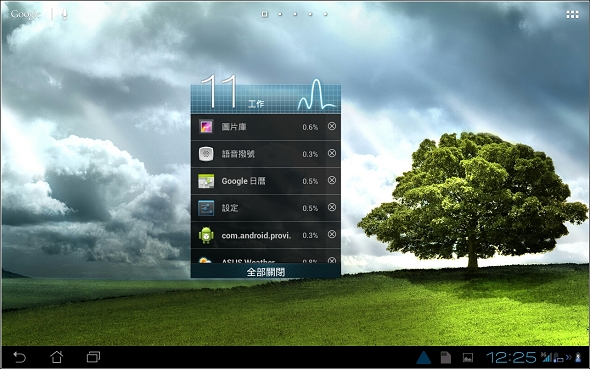This screenshot has width=590, height=369.
Task: Tap the 圖片庫 gallery app icon
Action: click(206, 127)
